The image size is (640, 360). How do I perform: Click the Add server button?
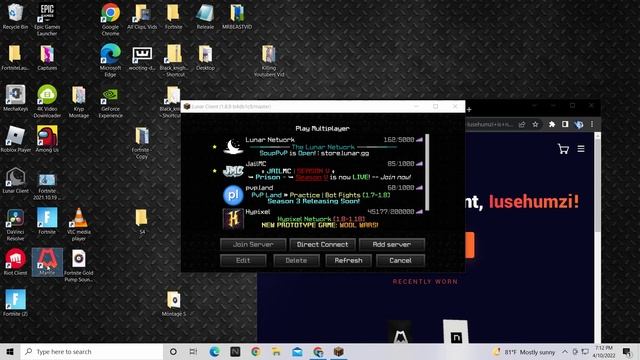[x=392, y=244]
